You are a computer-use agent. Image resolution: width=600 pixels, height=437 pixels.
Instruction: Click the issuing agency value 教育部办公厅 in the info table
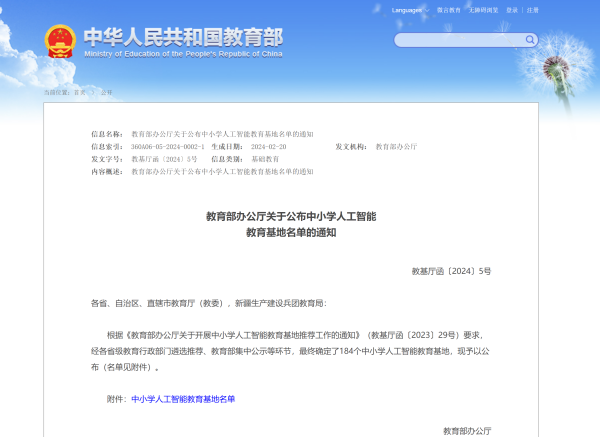tap(396, 147)
